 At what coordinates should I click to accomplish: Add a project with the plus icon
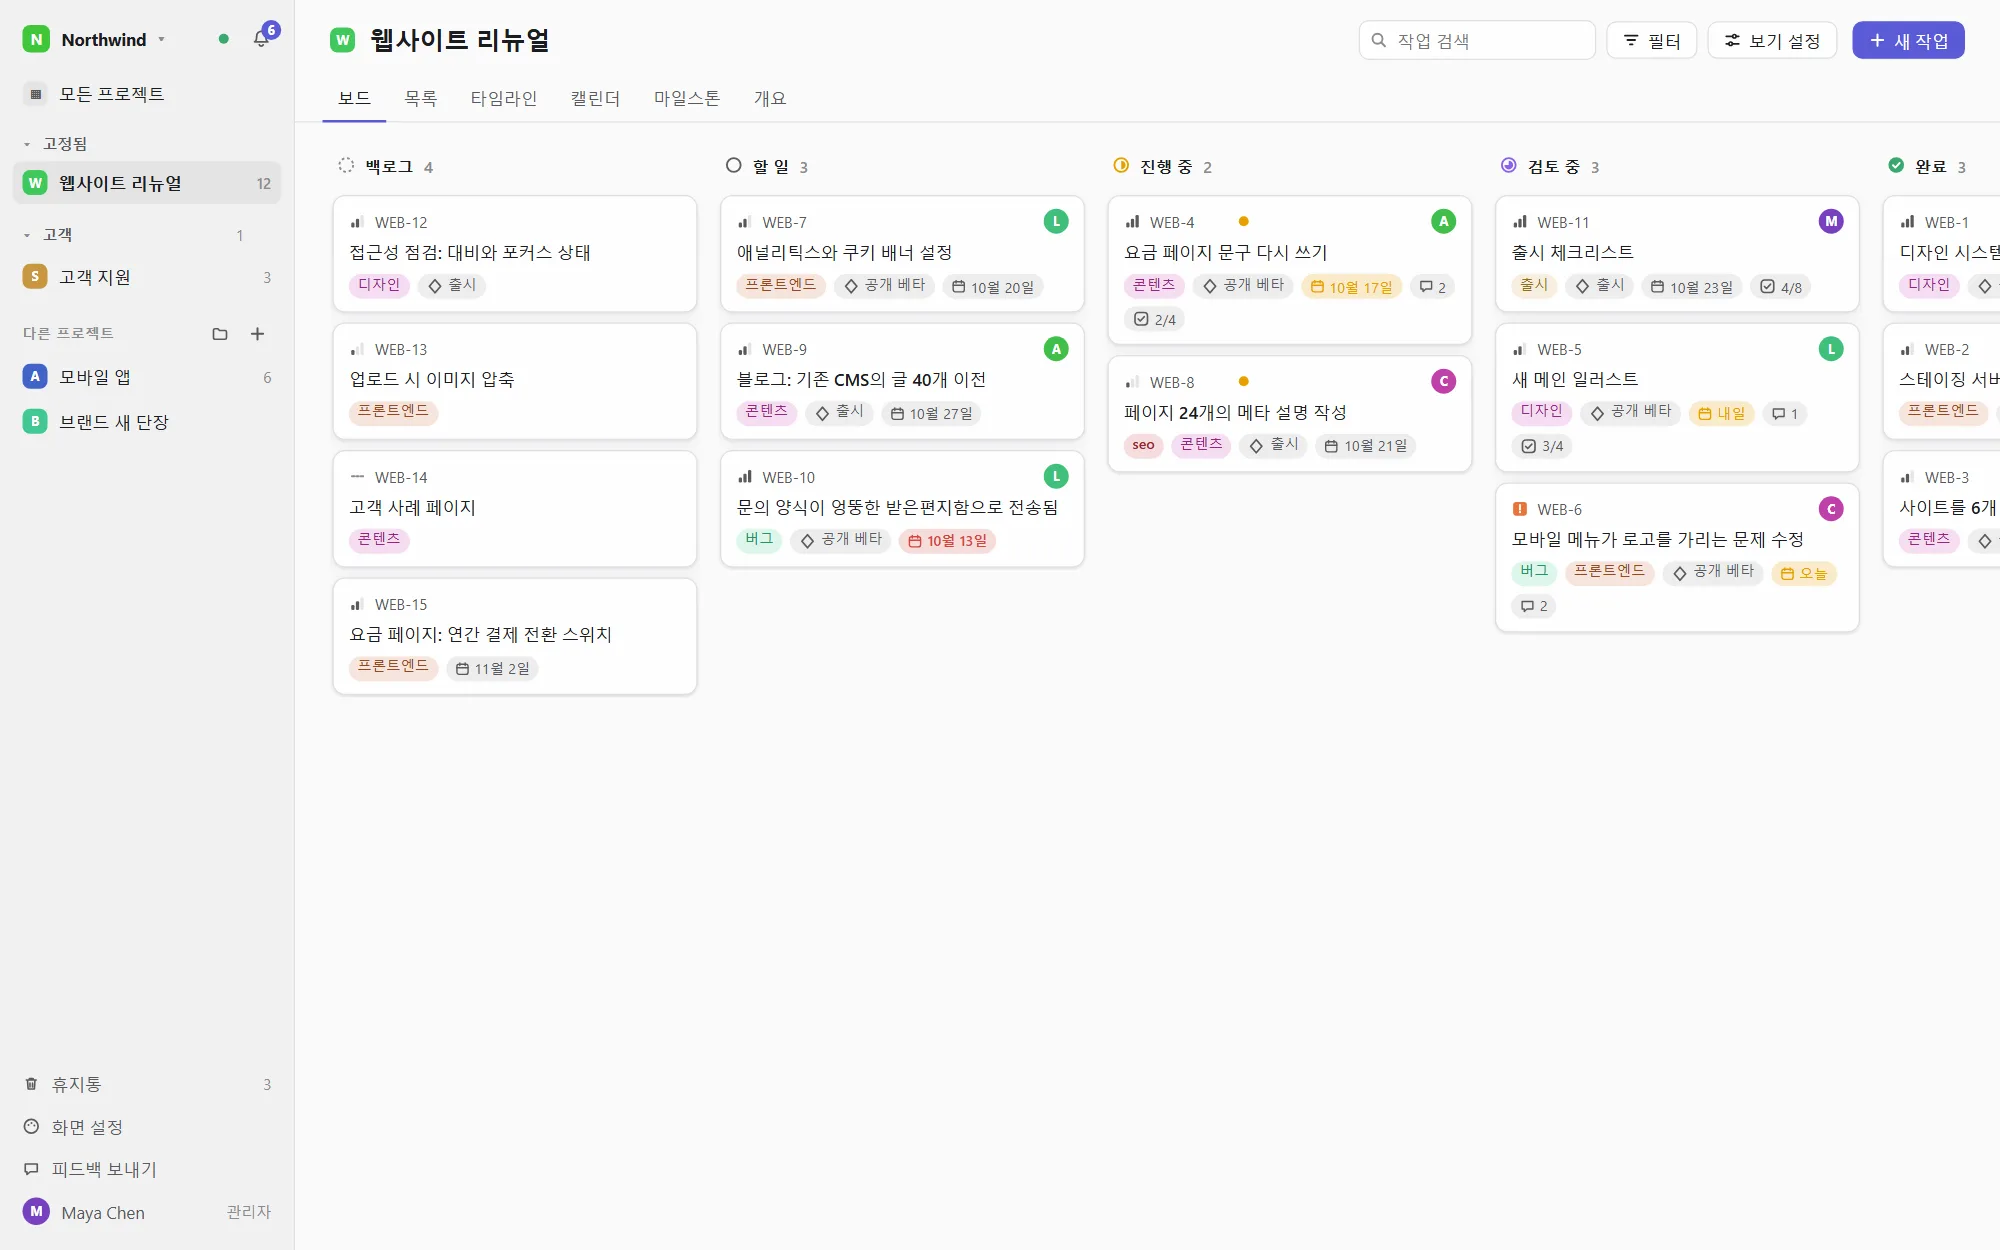(257, 334)
